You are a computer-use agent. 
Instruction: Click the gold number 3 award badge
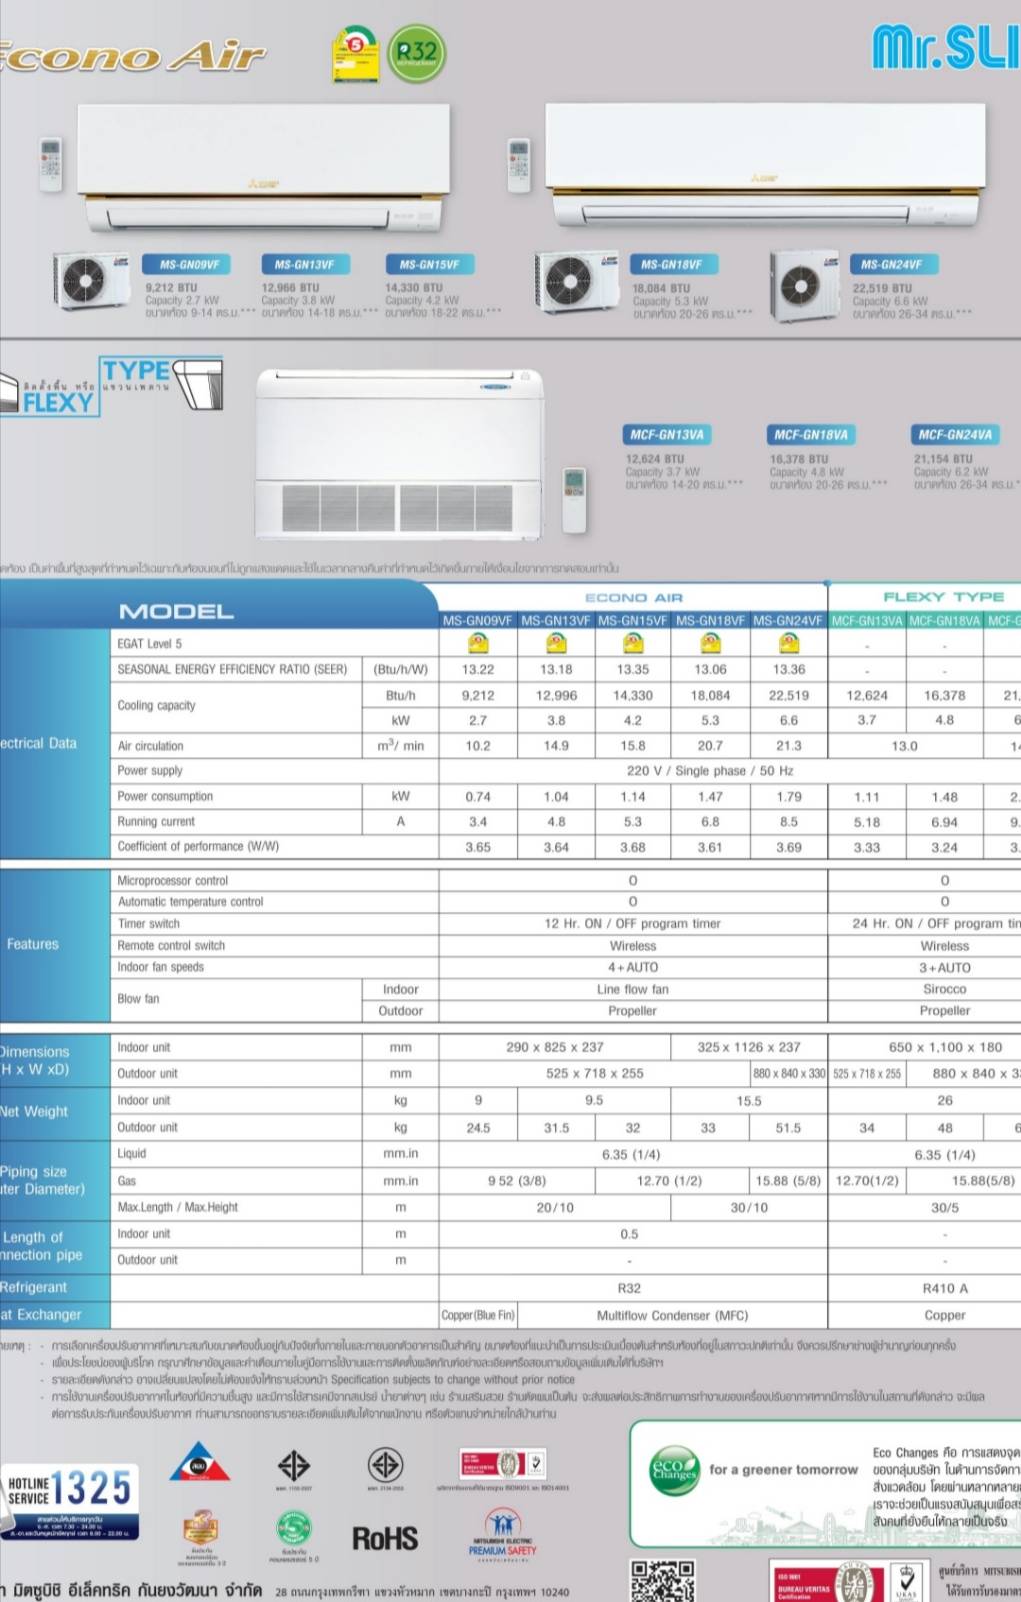(200, 1527)
